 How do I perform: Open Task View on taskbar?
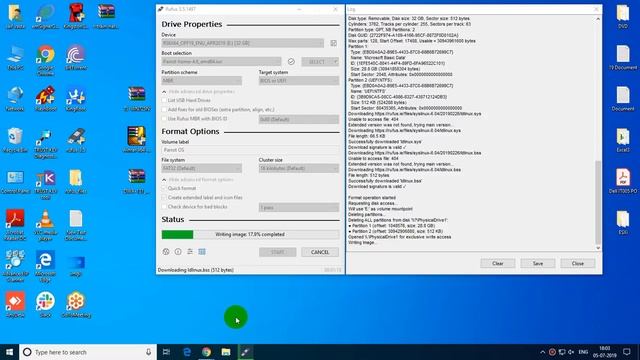click(x=166, y=352)
